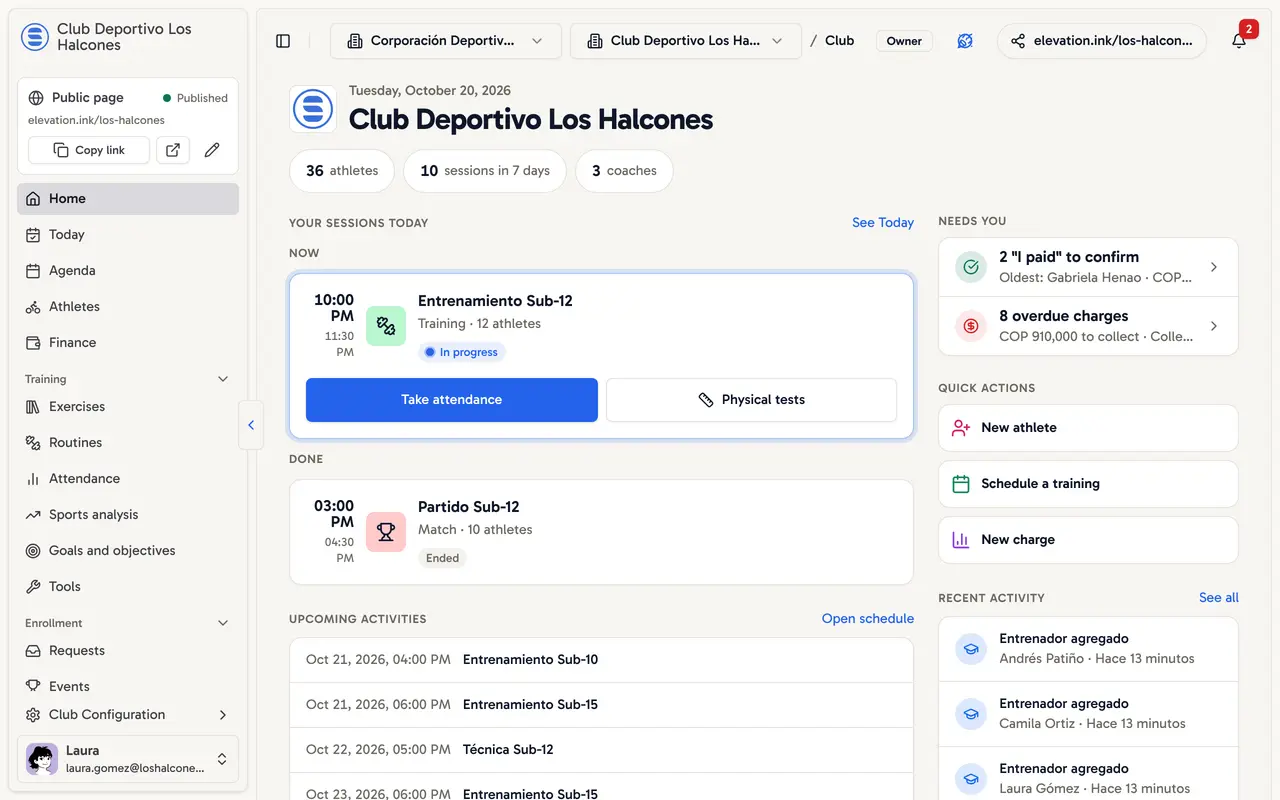The image size is (1280, 800).
Task: Collapse the Enrollment section
Action: pyautogui.click(x=223, y=623)
